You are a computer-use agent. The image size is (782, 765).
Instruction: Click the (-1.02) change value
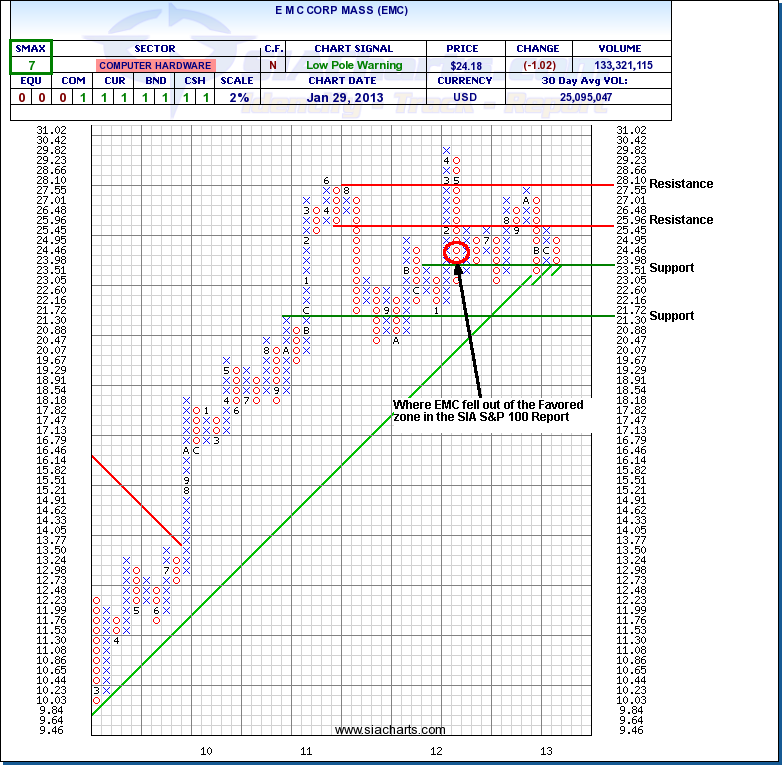tap(537, 65)
